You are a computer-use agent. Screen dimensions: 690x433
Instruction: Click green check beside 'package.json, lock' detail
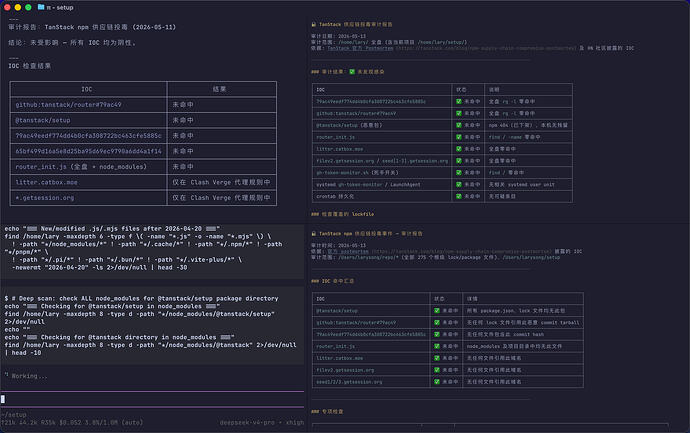pos(437,310)
